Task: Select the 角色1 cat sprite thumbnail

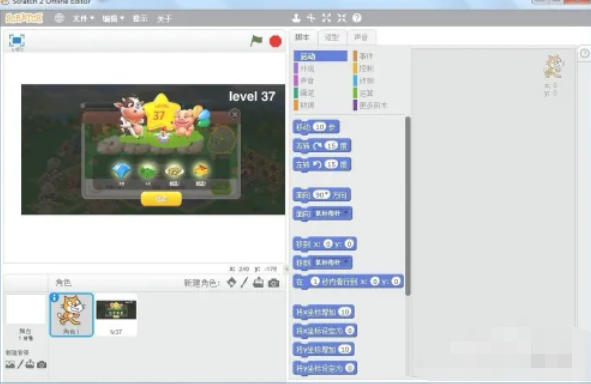Action: pyautogui.click(x=71, y=315)
